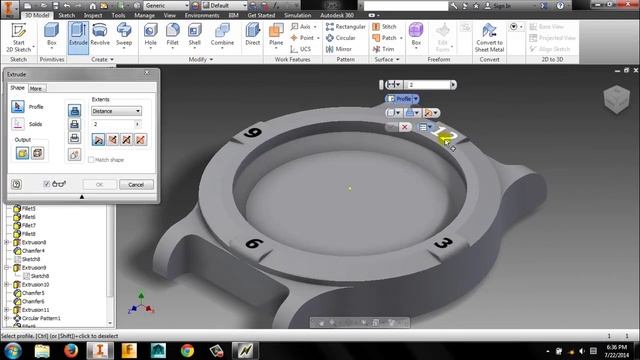Screen dimensions: 640x360
Task: Toggle the preview glasses checkbox
Action: (47, 184)
